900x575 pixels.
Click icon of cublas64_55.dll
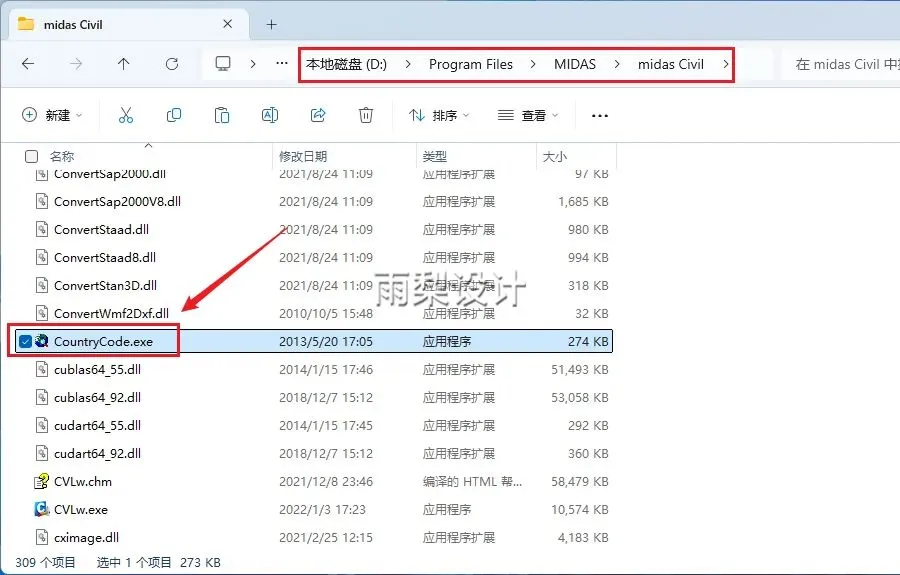tap(41, 369)
